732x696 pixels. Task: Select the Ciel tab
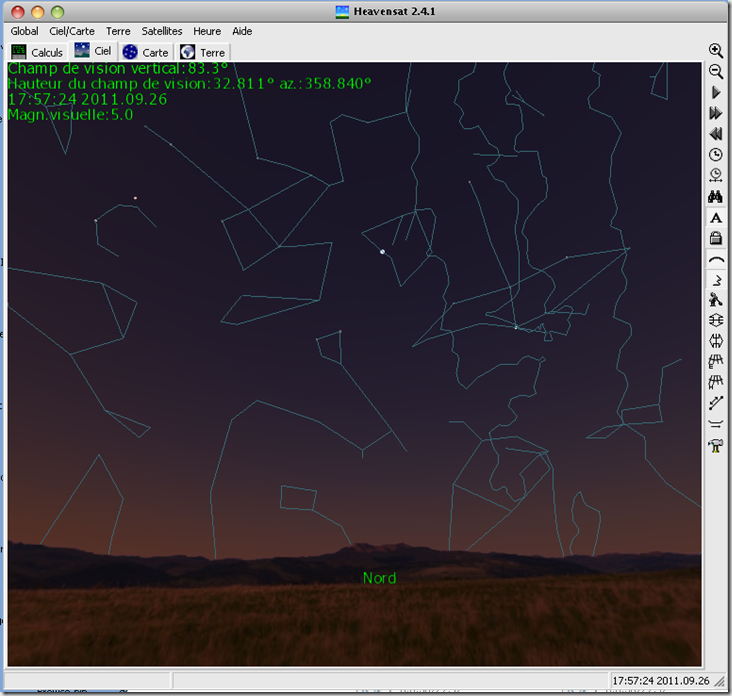93,51
